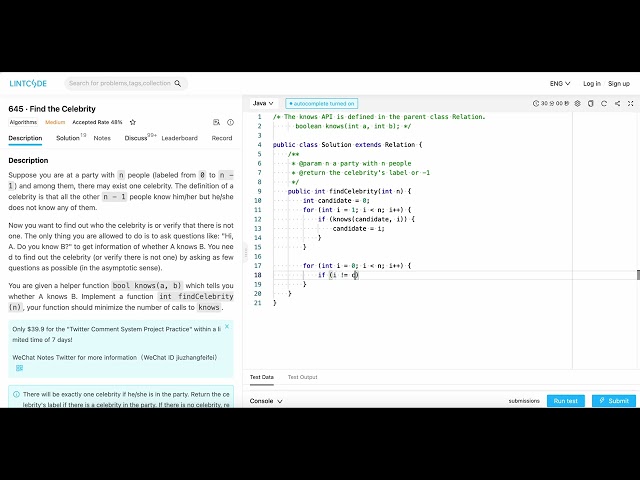Click the copy code icon

tap(591, 104)
